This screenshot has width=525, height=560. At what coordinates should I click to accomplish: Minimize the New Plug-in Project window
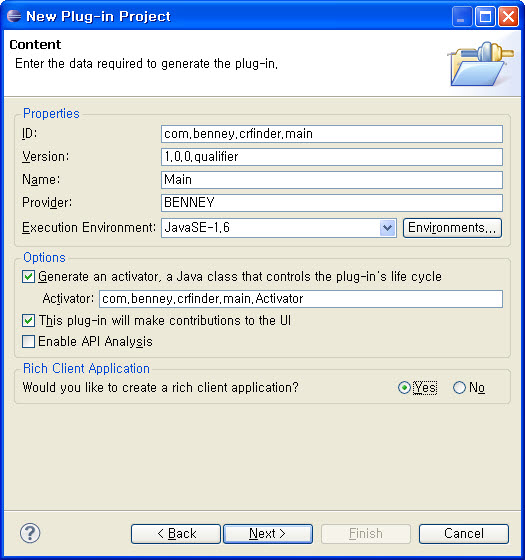(x=462, y=16)
